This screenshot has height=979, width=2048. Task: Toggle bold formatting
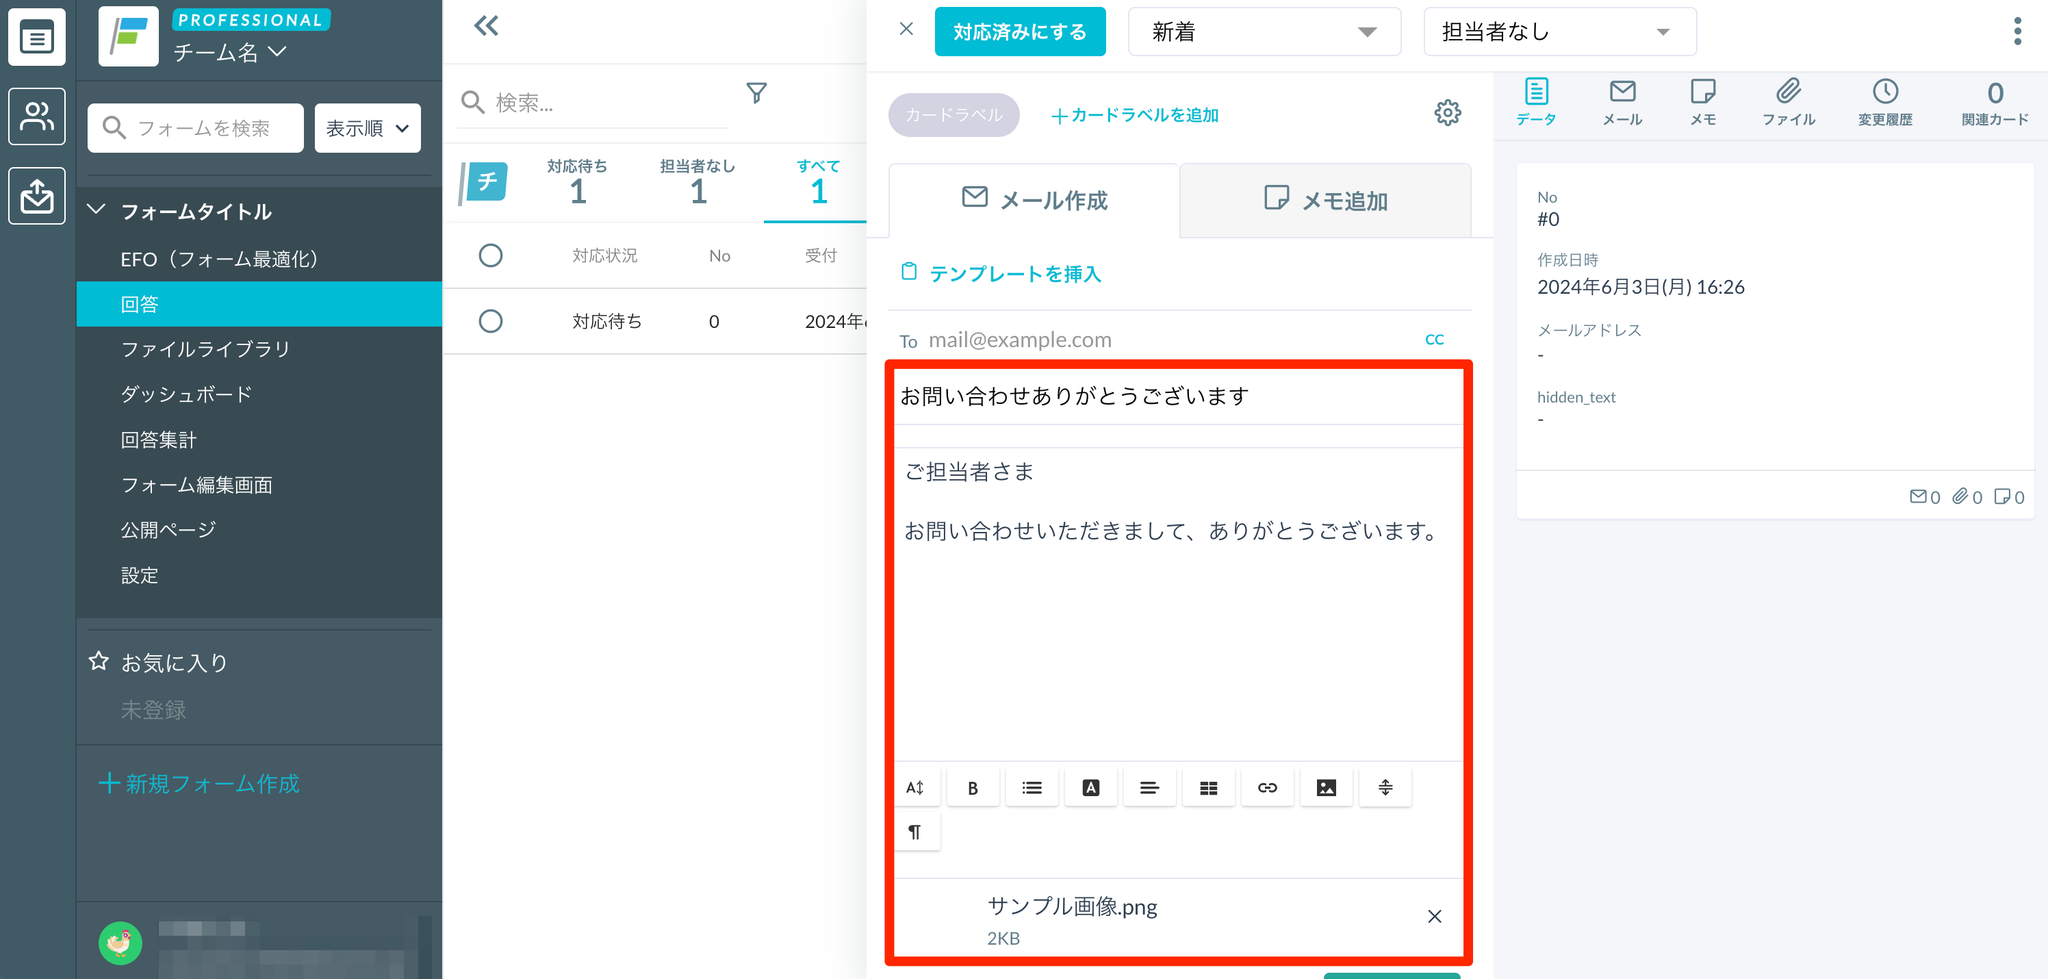point(973,788)
